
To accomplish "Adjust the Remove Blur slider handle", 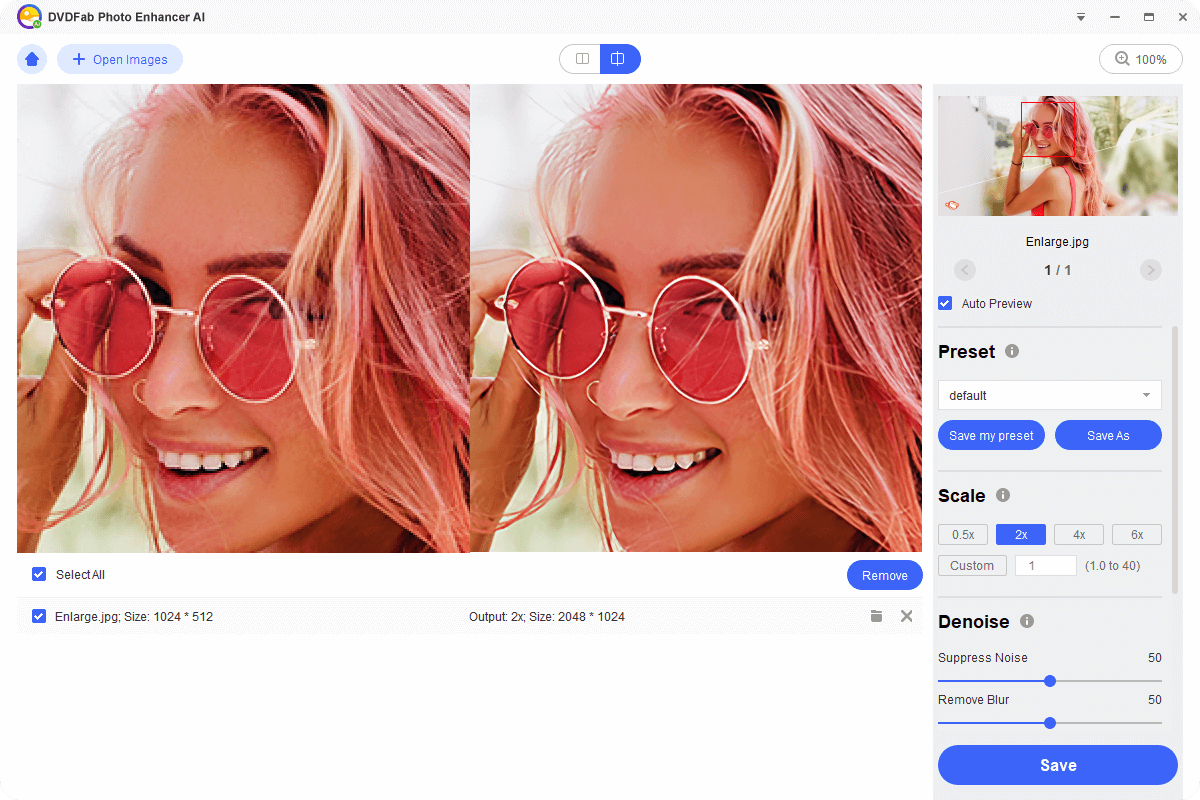I will pyautogui.click(x=1050, y=723).
